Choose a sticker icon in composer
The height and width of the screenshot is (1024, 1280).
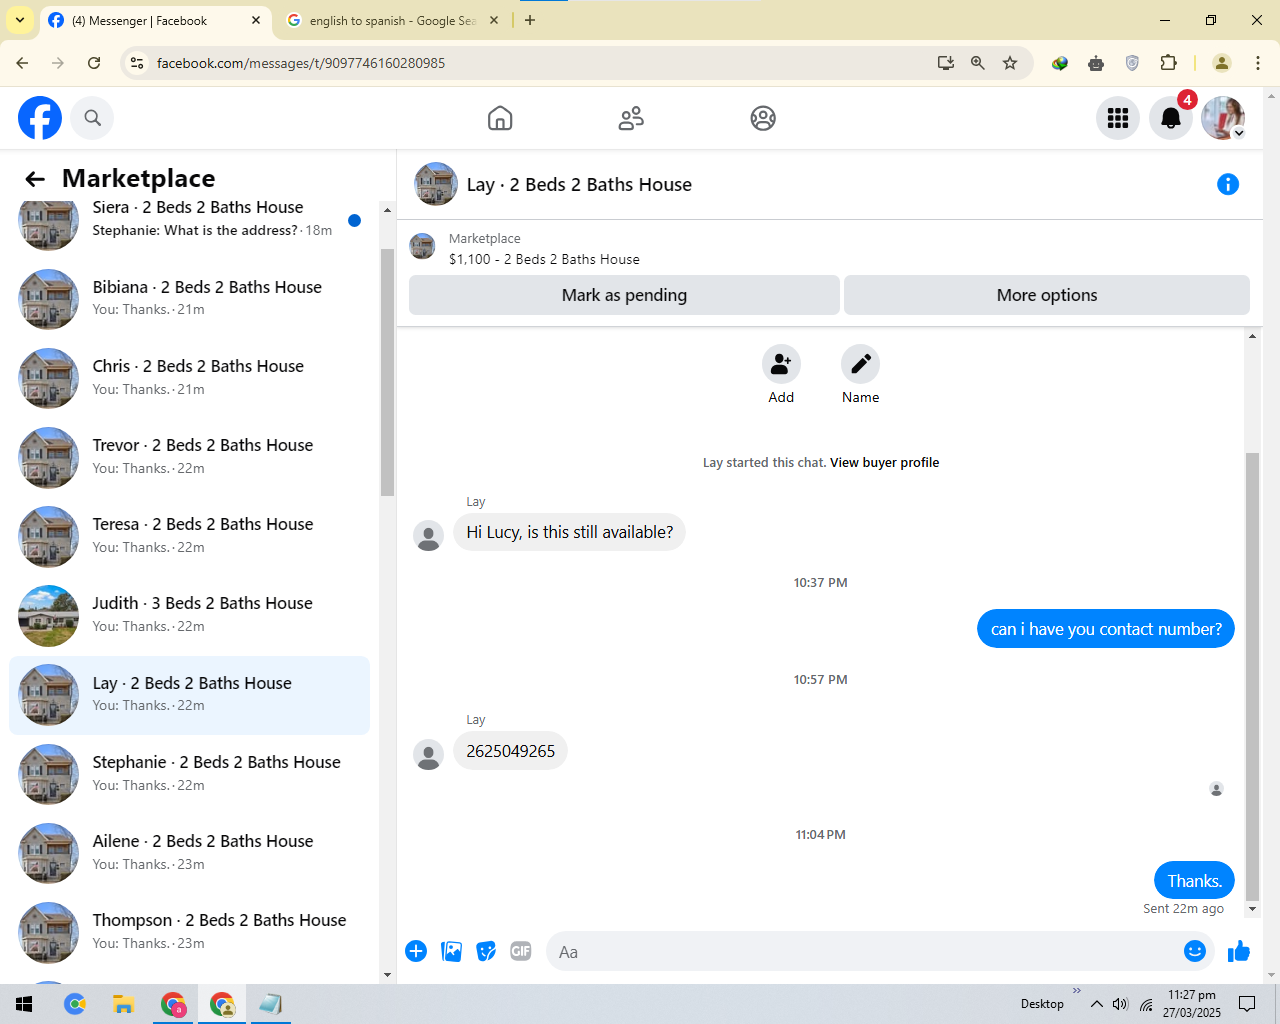point(486,951)
